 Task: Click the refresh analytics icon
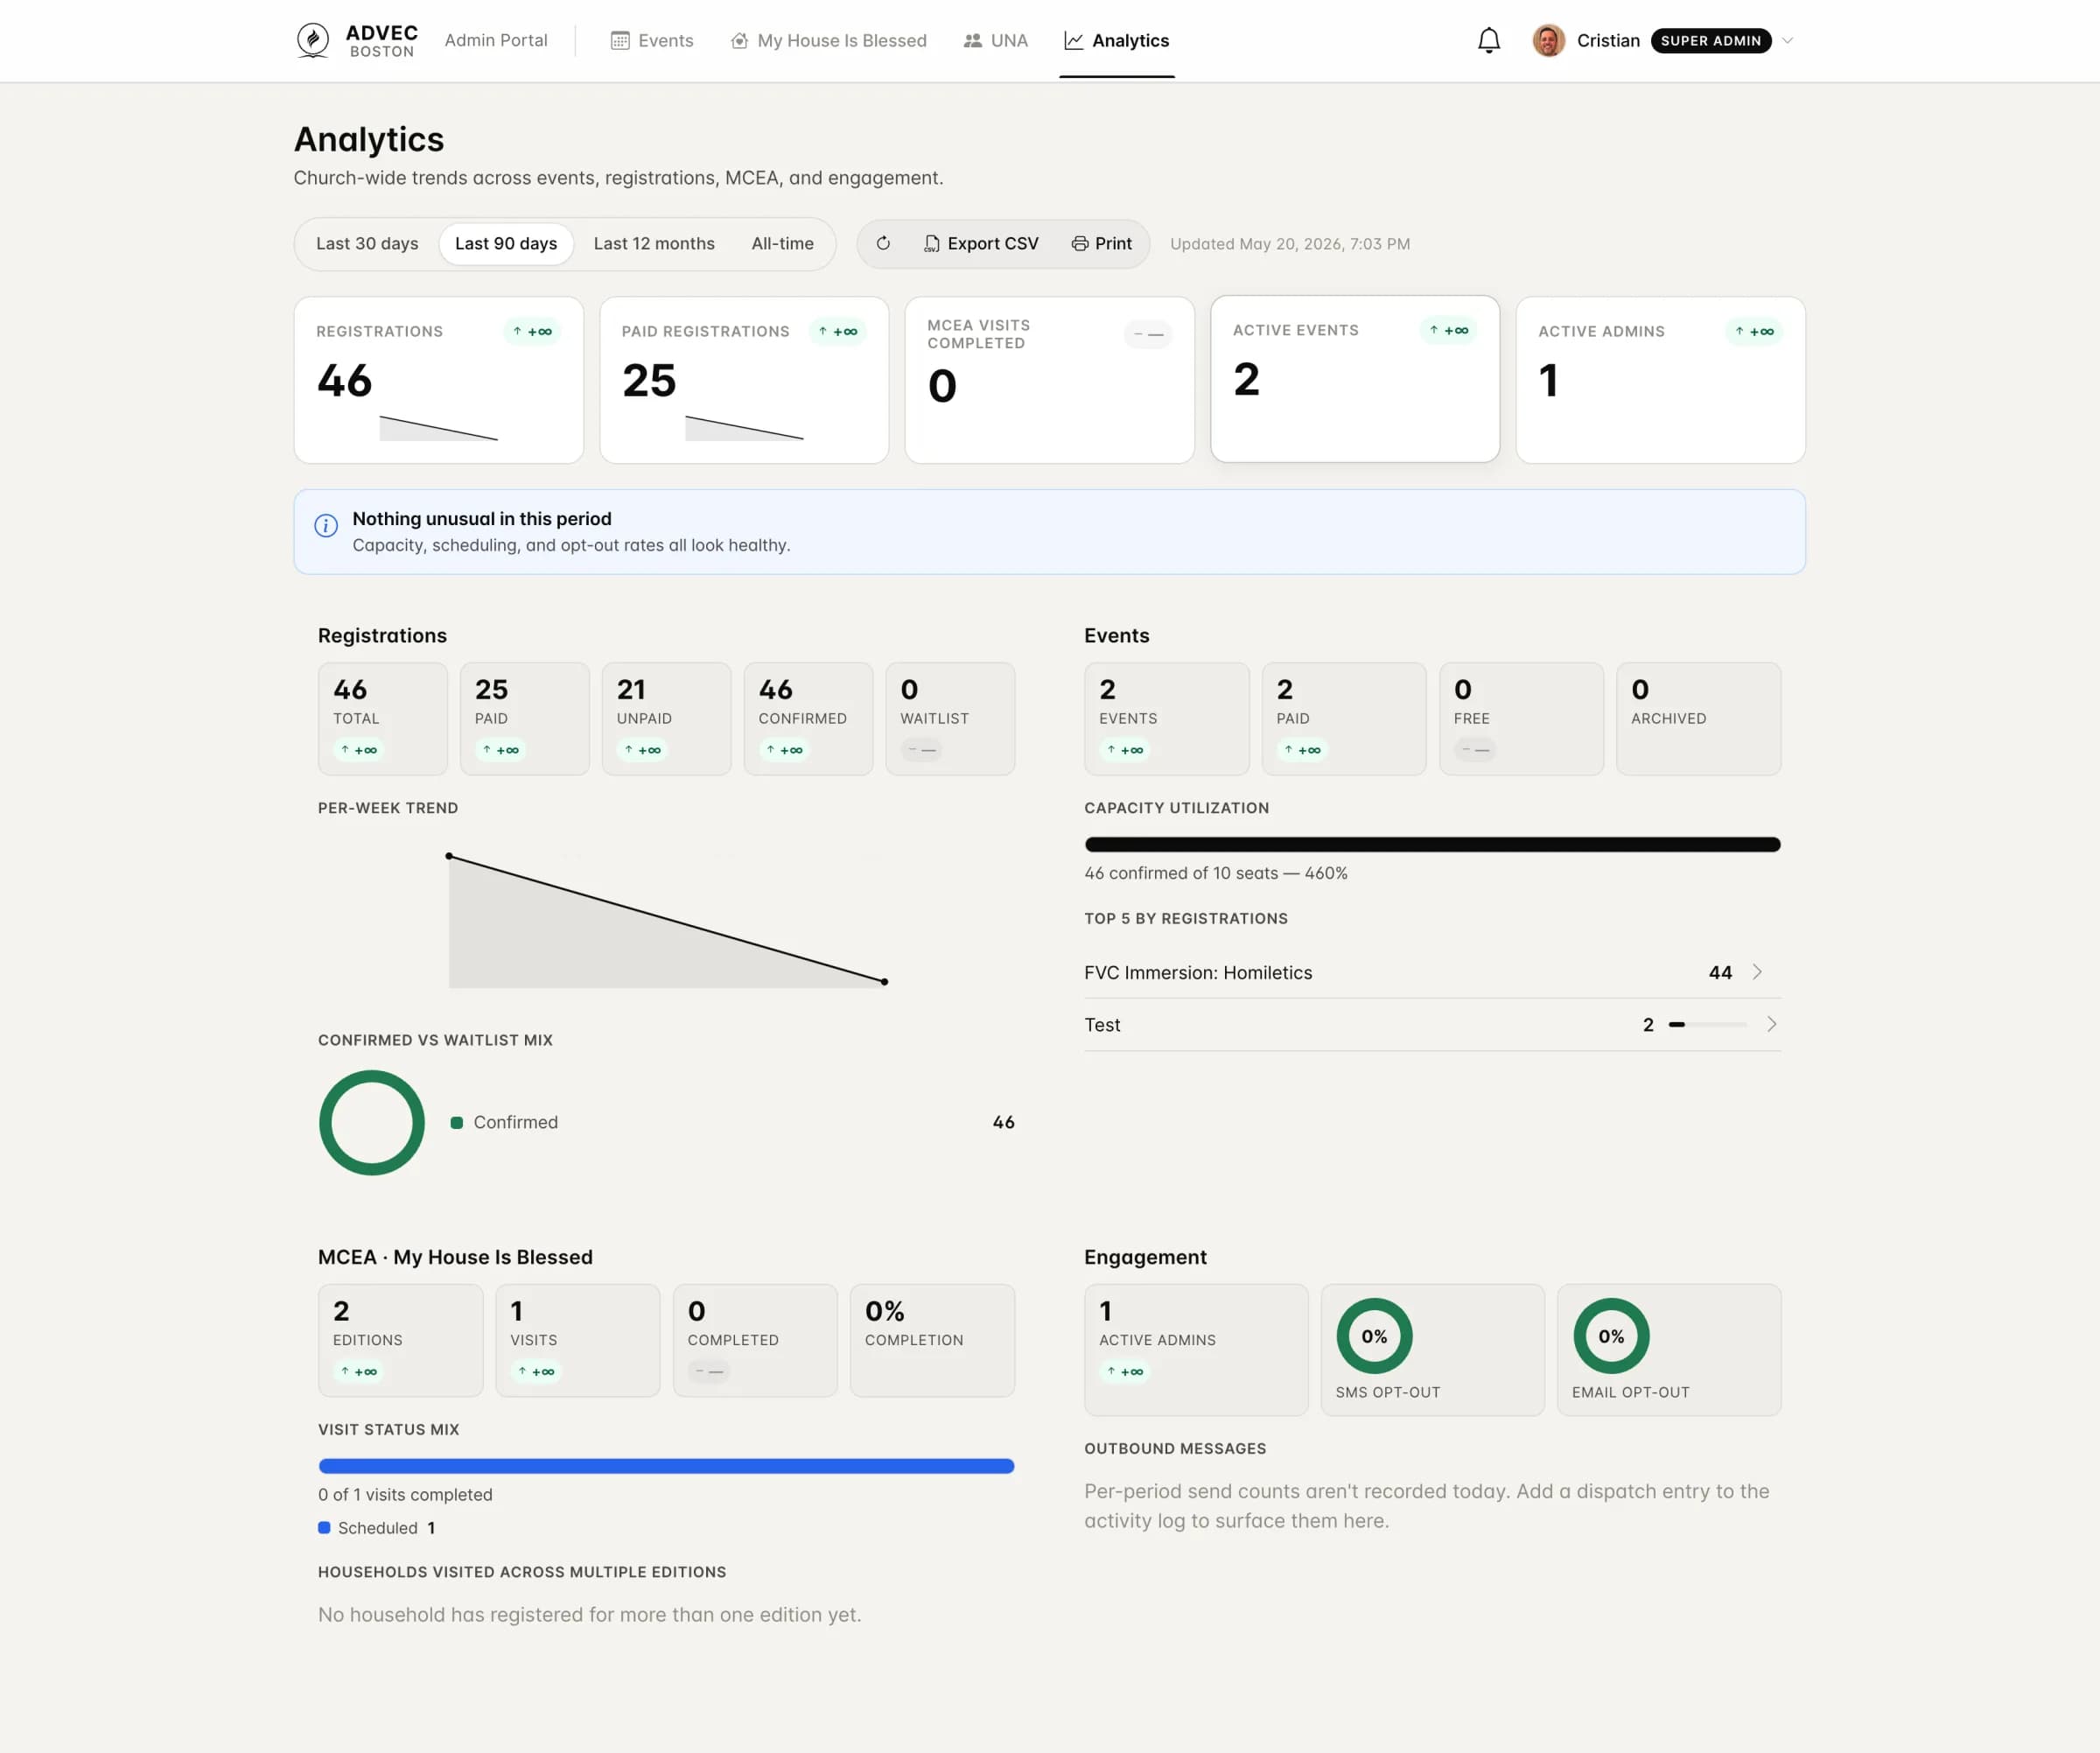(883, 243)
